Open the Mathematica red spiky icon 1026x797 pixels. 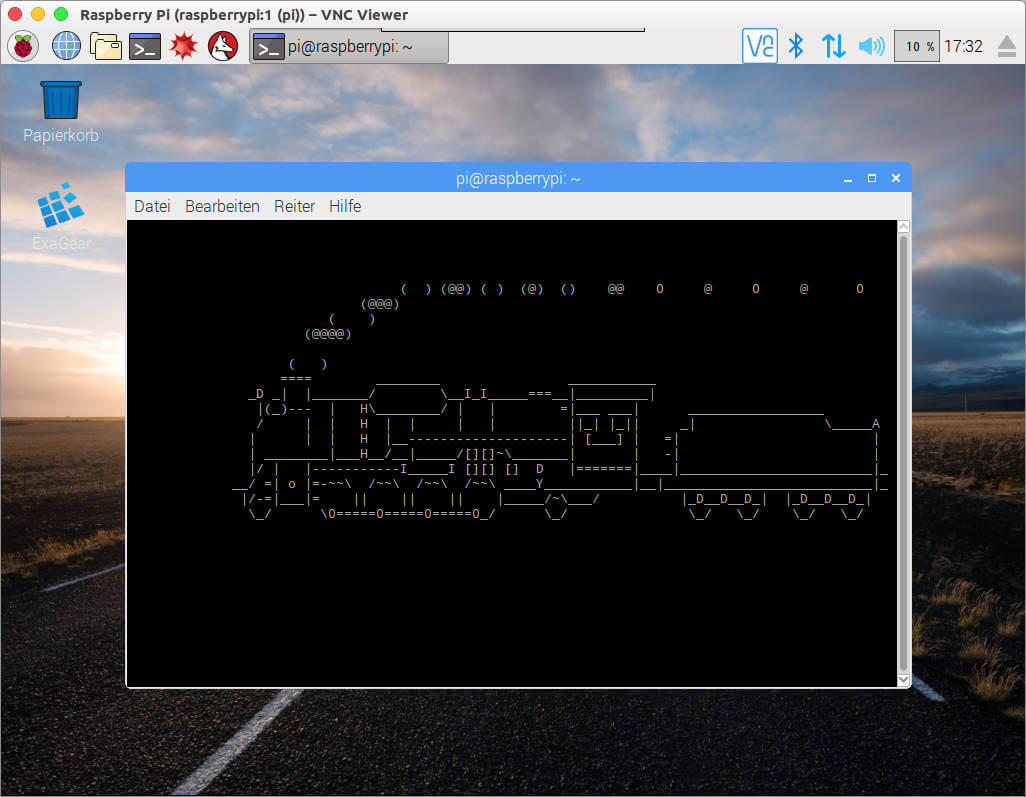(183, 46)
